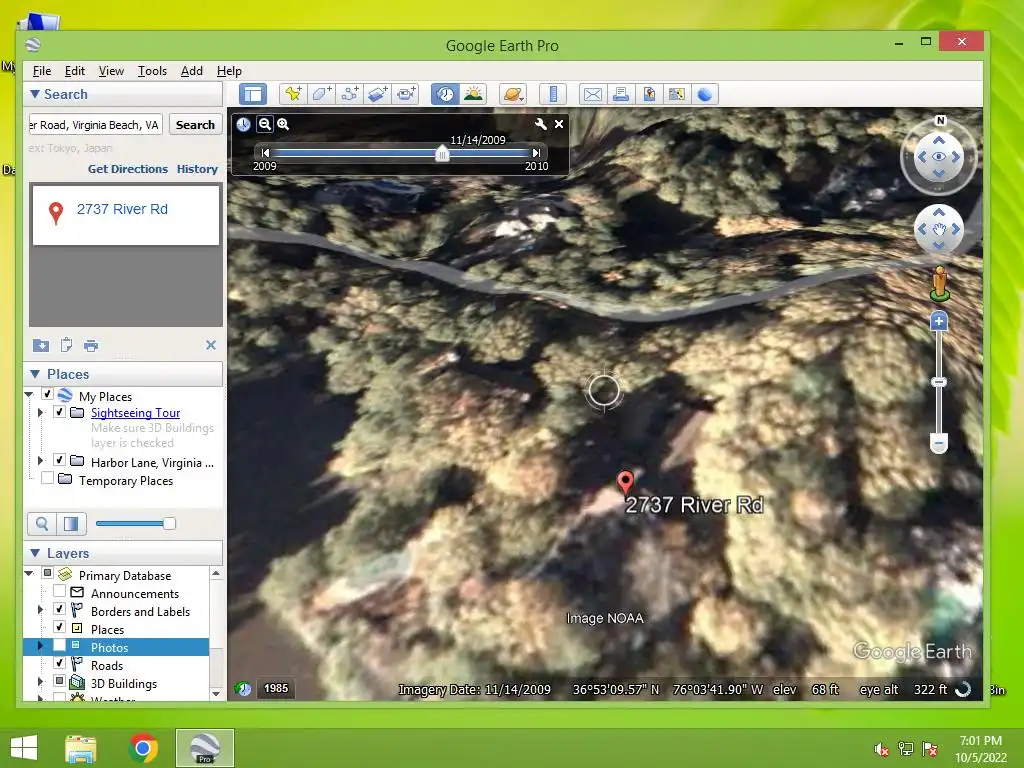Zoom out the time slider range
The image size is (1024, 768).
point(264,124)
